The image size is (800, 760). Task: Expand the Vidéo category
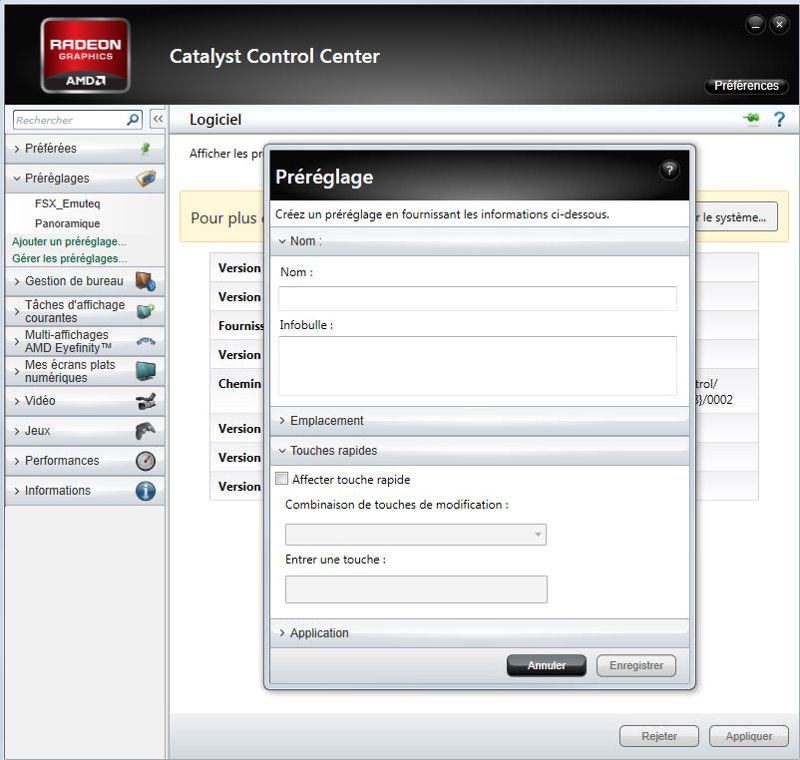click(85, 401)
